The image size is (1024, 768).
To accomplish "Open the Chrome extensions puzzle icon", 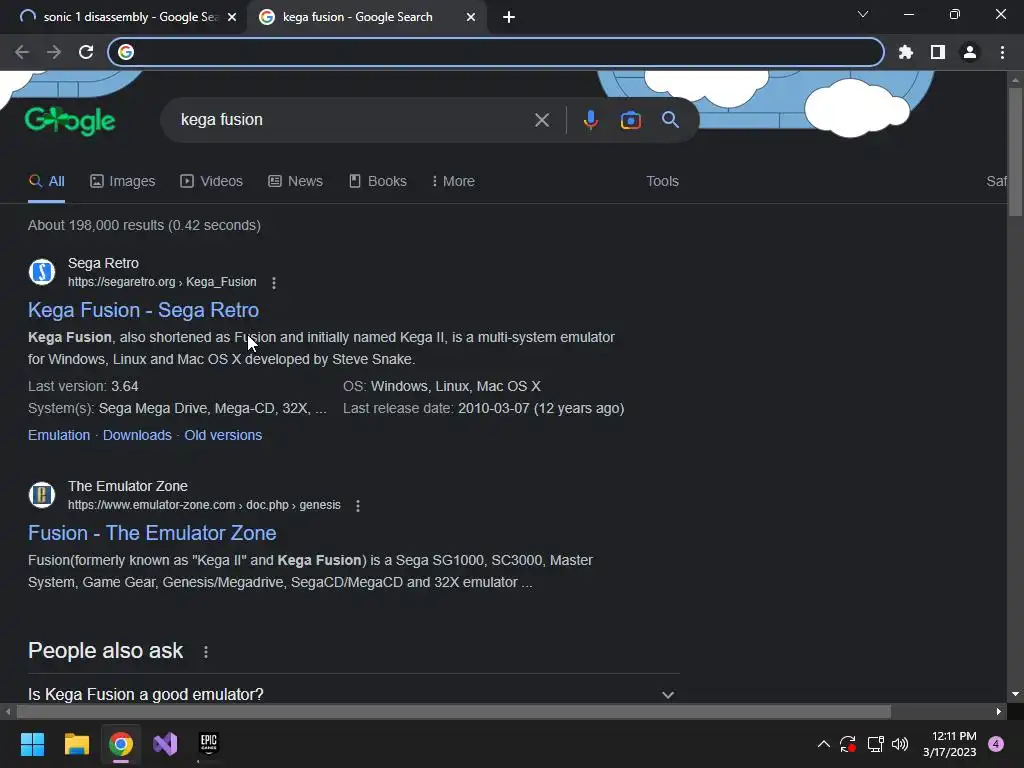I will tap(906, 52).
